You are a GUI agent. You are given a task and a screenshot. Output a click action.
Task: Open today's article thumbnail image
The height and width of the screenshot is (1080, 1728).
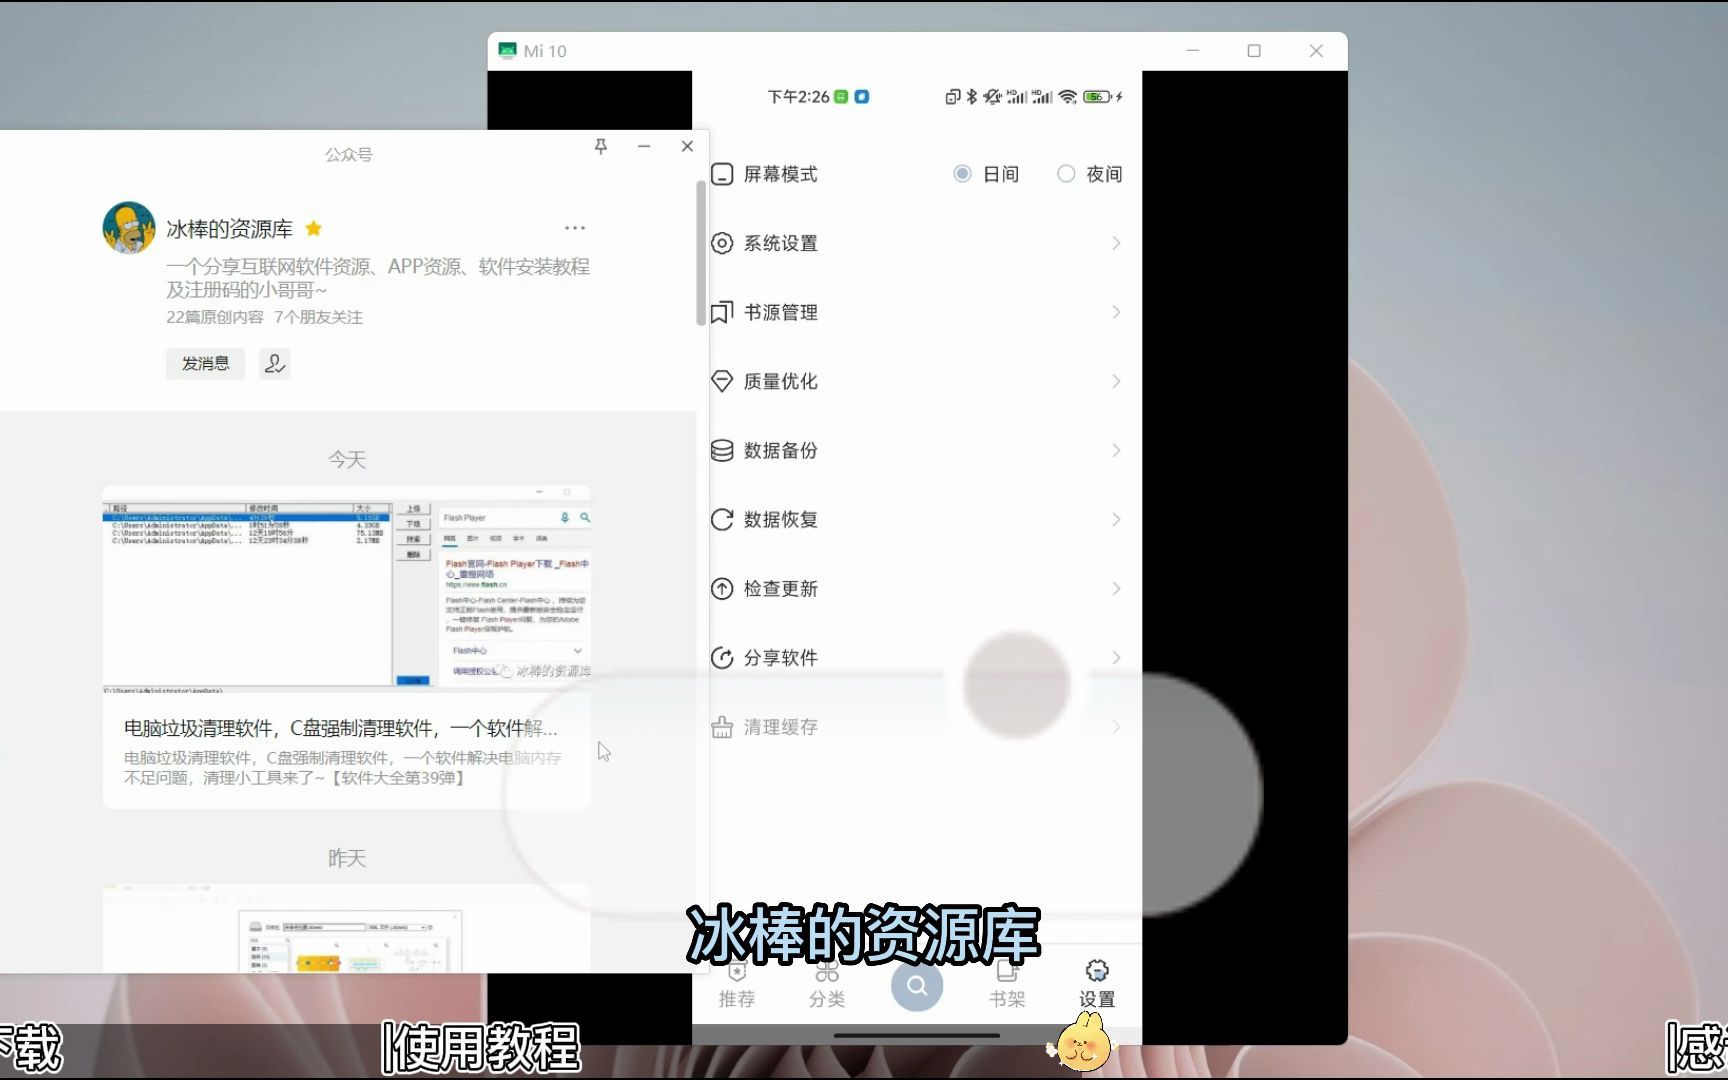(x=347, y=590)
